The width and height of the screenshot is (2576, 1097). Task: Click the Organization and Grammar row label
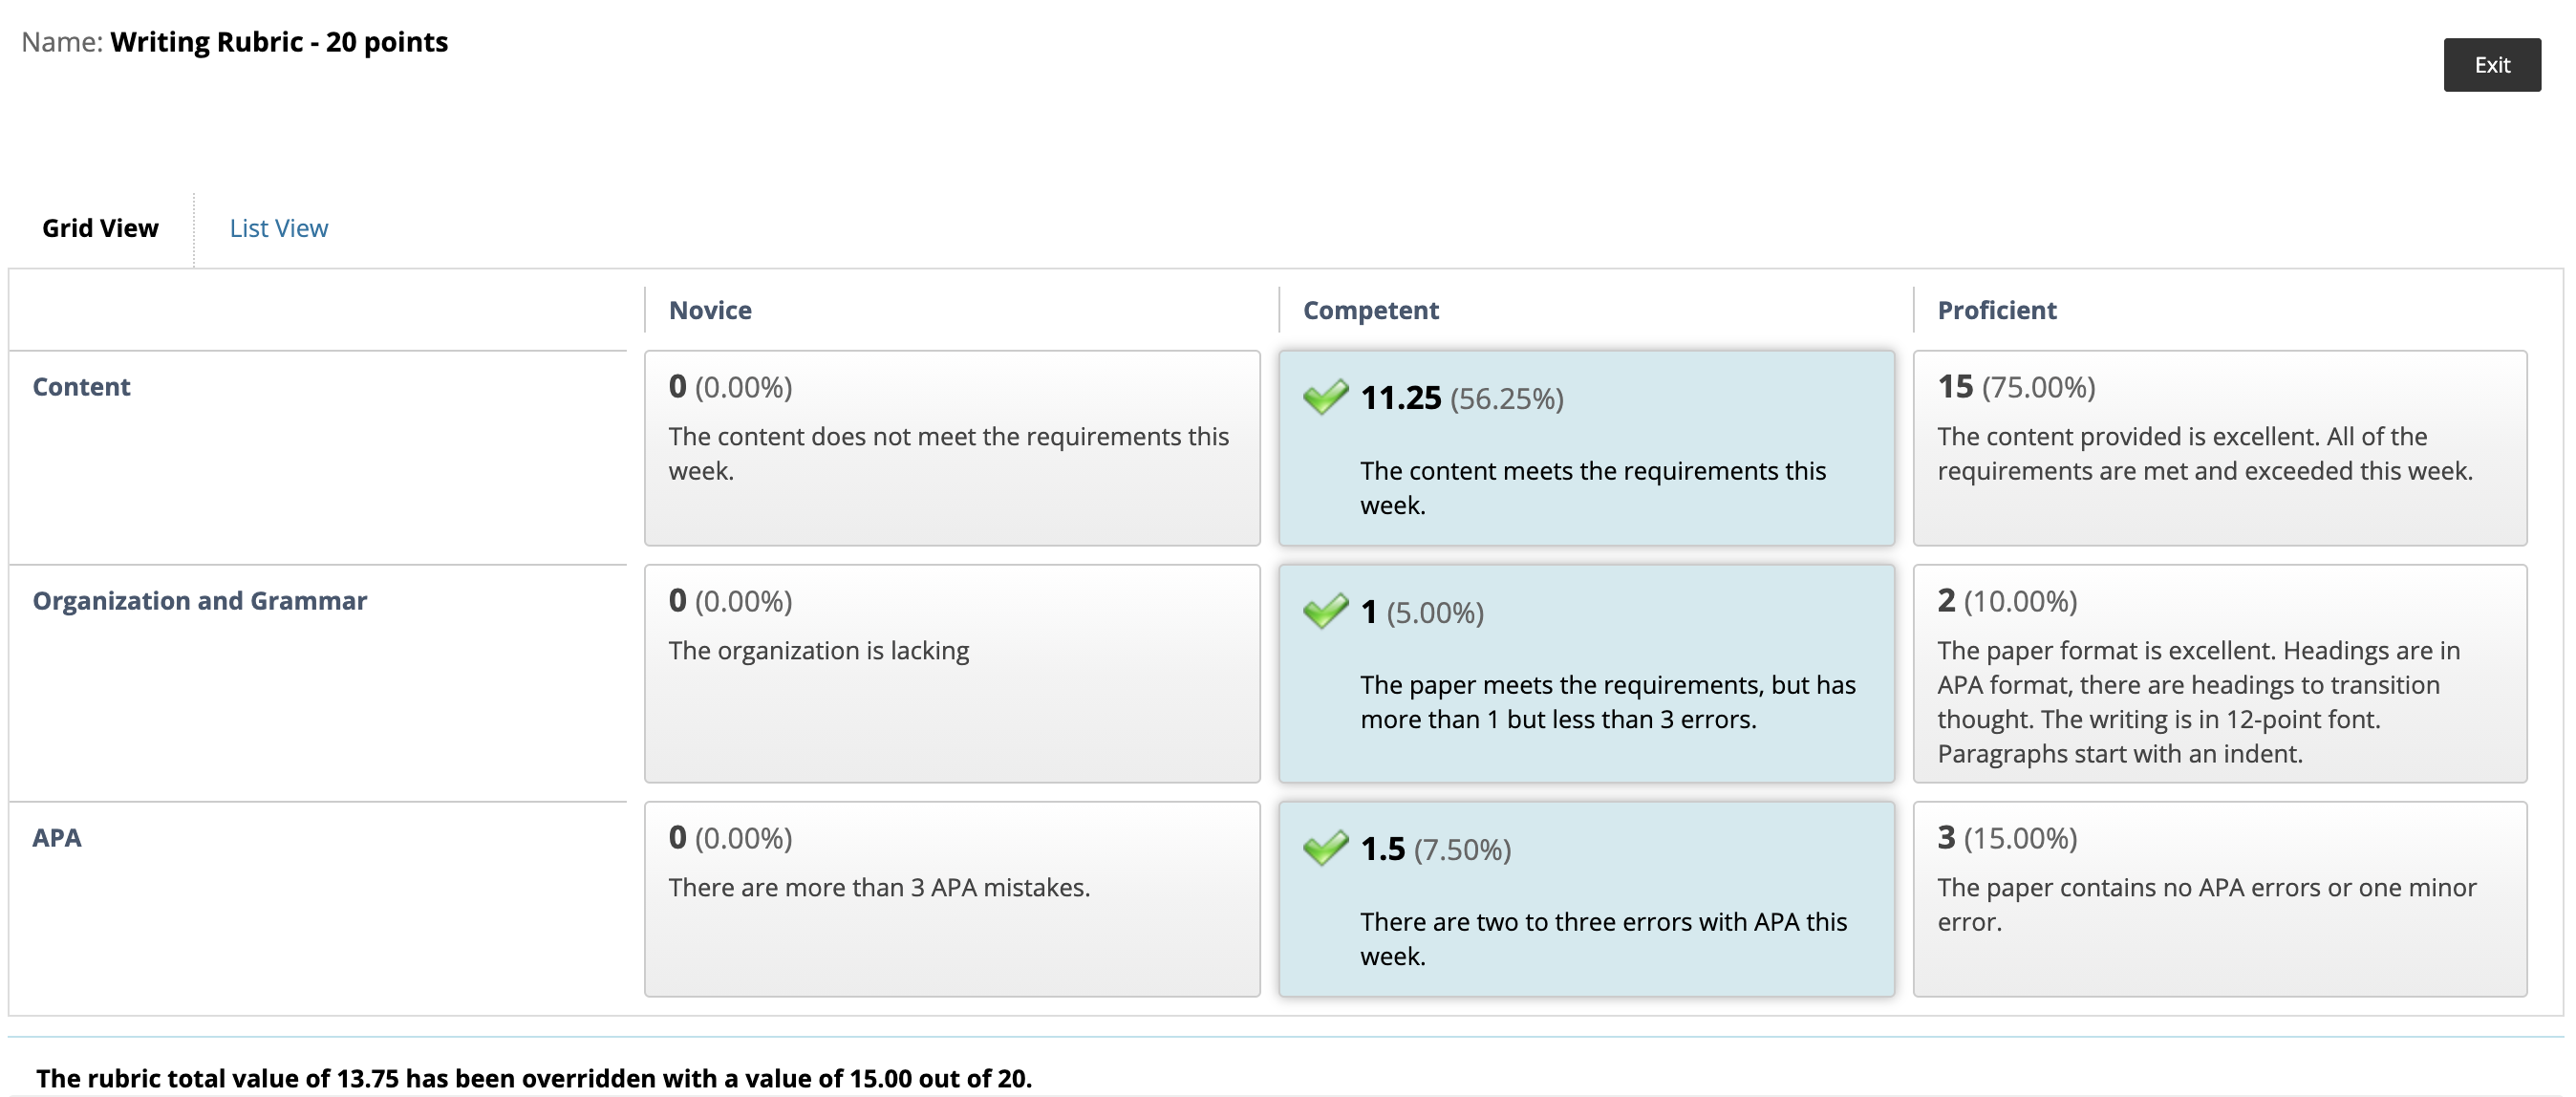[200, 601]
